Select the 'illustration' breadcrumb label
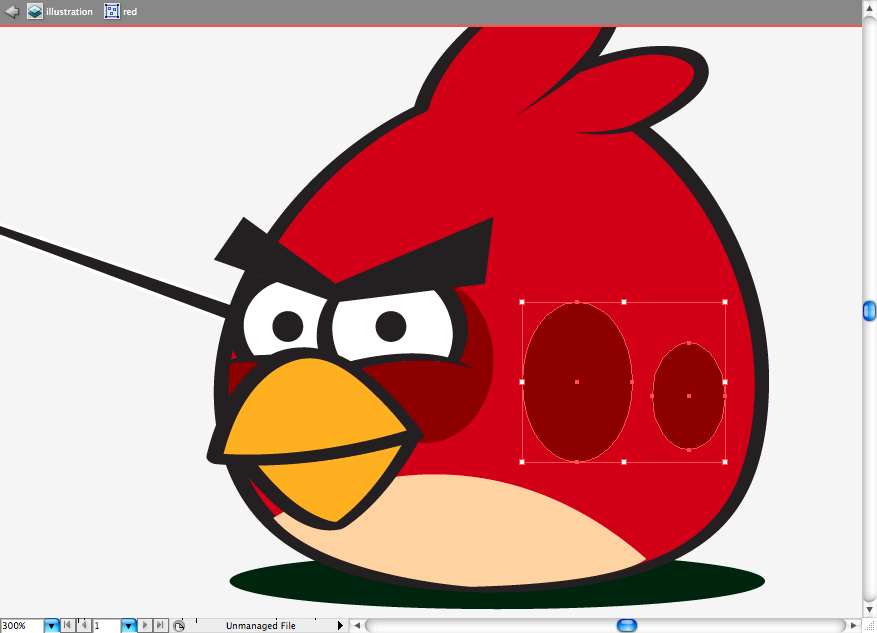The image size is (877, 633). coord(69,12)
